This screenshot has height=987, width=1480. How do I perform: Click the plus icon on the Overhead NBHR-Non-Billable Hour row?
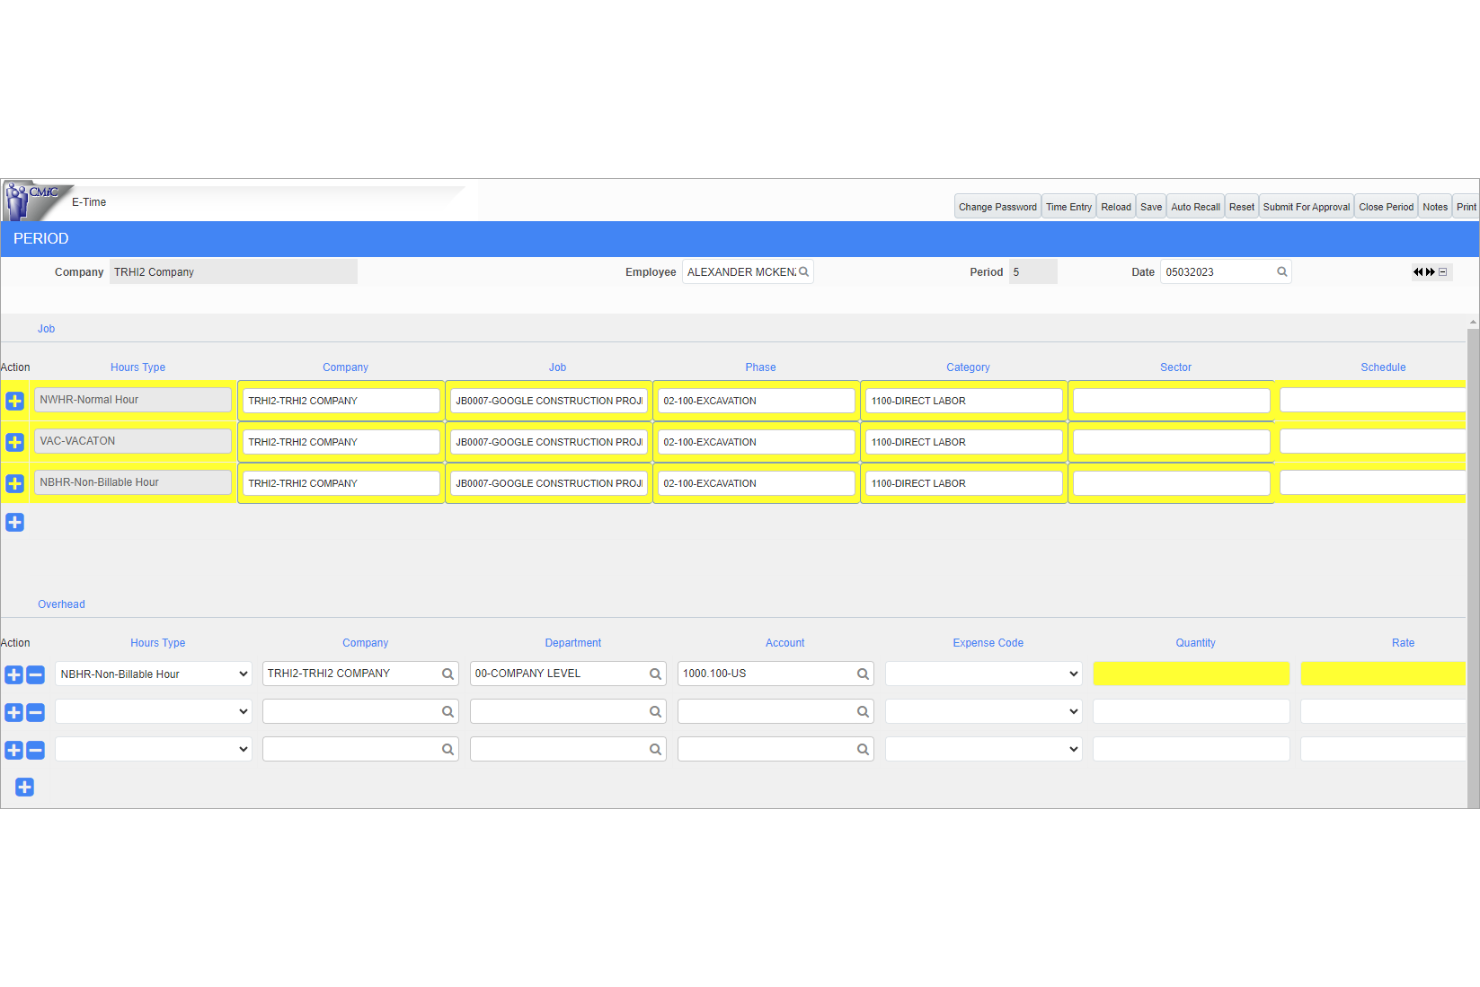(14, 675)
